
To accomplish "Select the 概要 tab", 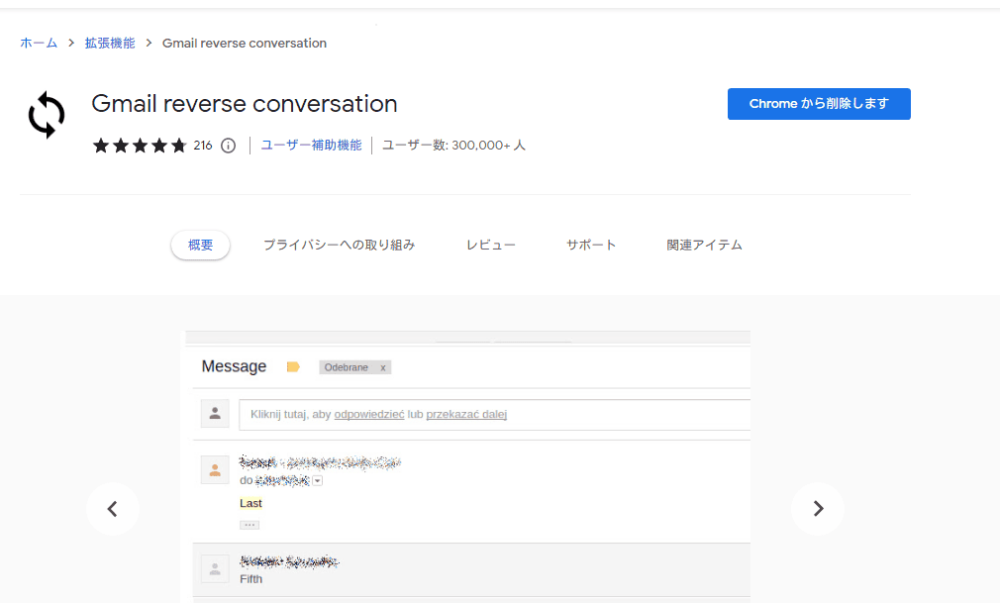I will [200, 245].
